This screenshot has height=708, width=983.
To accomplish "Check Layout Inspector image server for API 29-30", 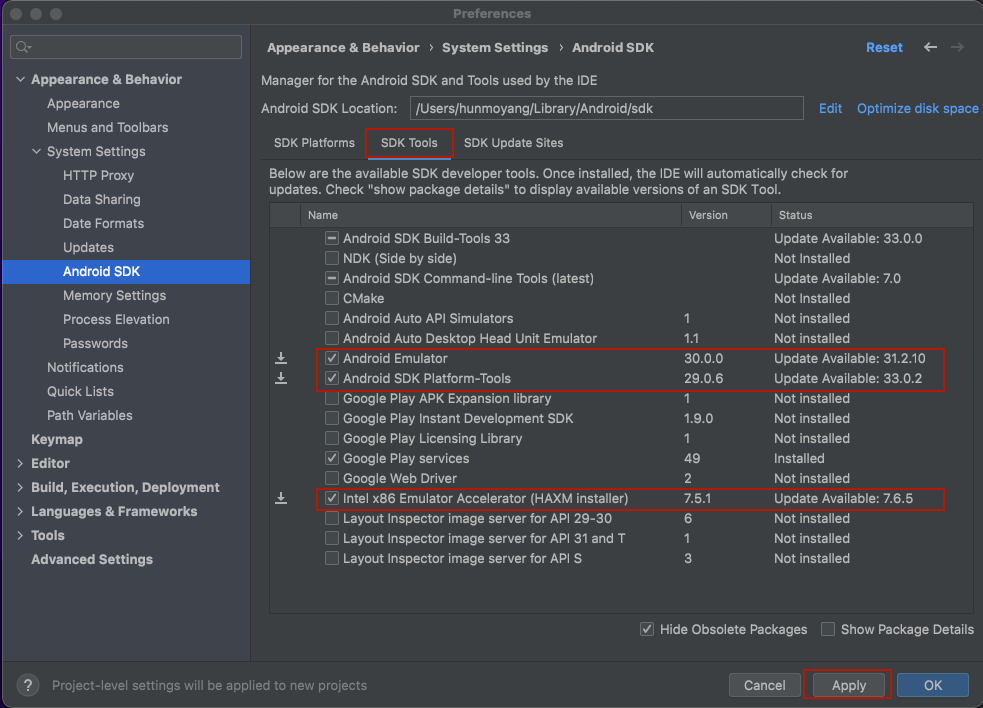I will tap(332, 519).
